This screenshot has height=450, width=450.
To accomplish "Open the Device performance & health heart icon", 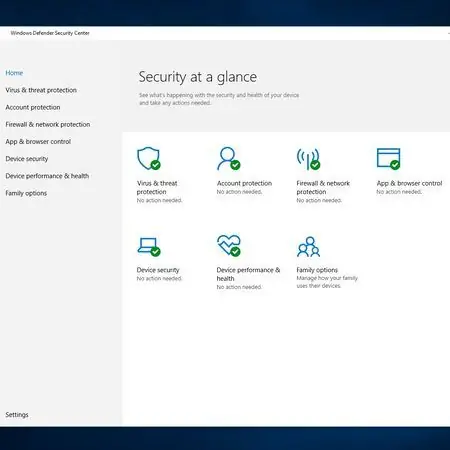I will pyautogui.click(x=229, y=245).
